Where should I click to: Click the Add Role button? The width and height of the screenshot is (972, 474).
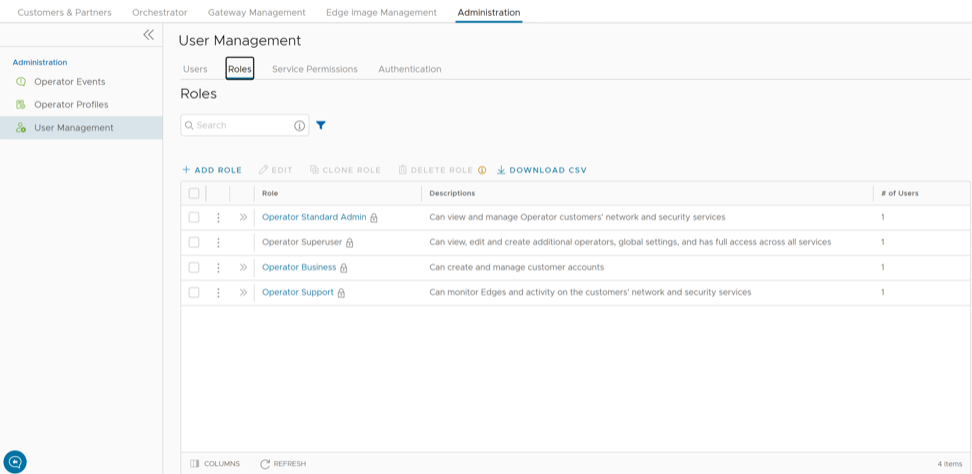[x=212, y=170]
